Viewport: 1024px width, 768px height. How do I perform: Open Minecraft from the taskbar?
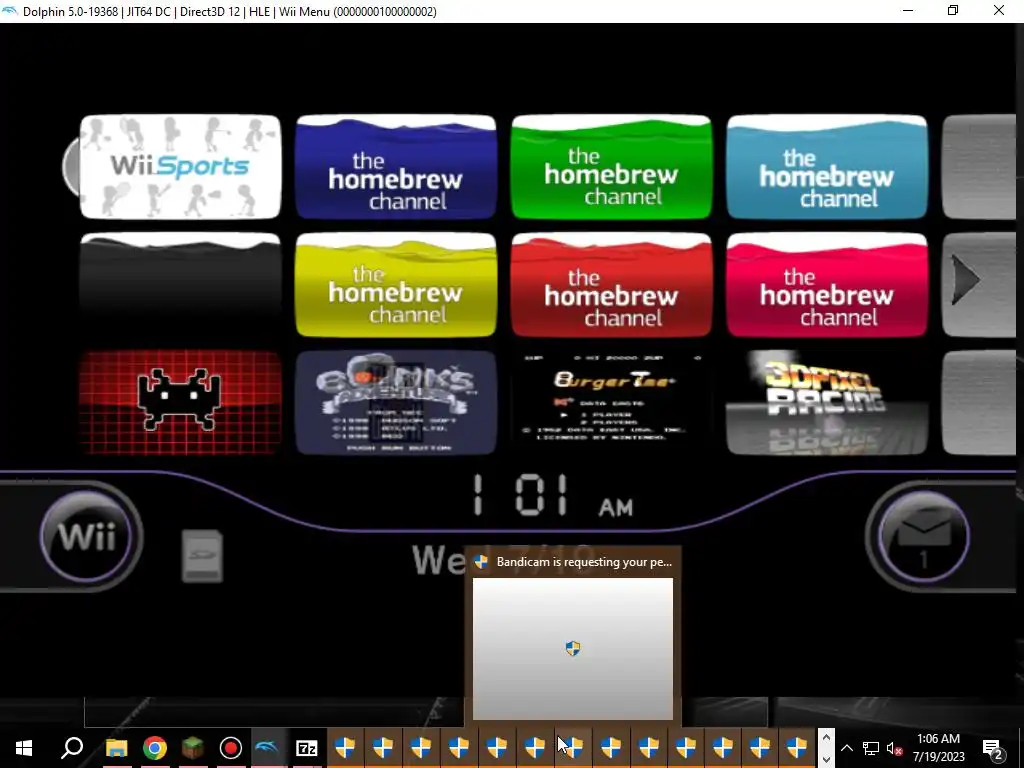(193, 748)
